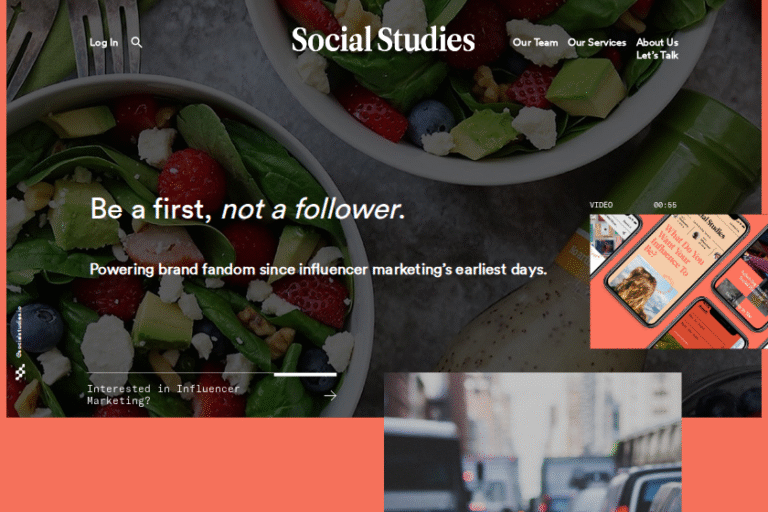Play the phone mockups video thumbnail
The image size is (768, 512).
678,280
